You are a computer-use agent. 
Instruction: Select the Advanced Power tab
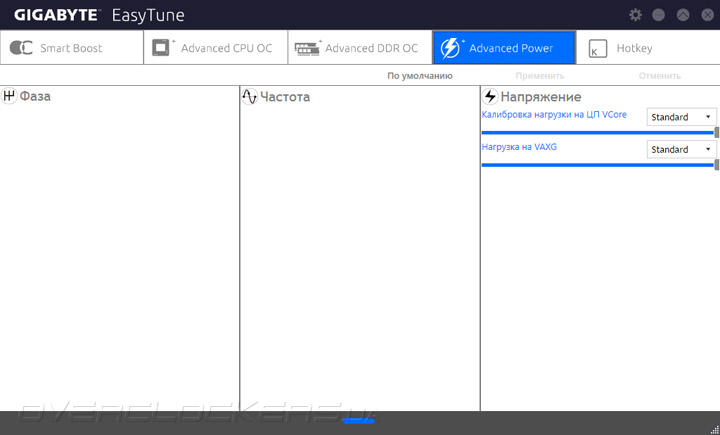(504, 48)
